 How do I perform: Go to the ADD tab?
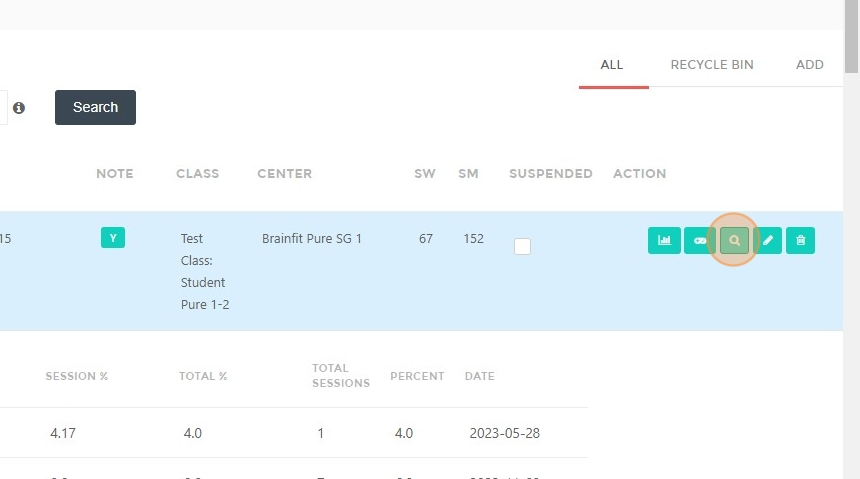tap(810, 65)
